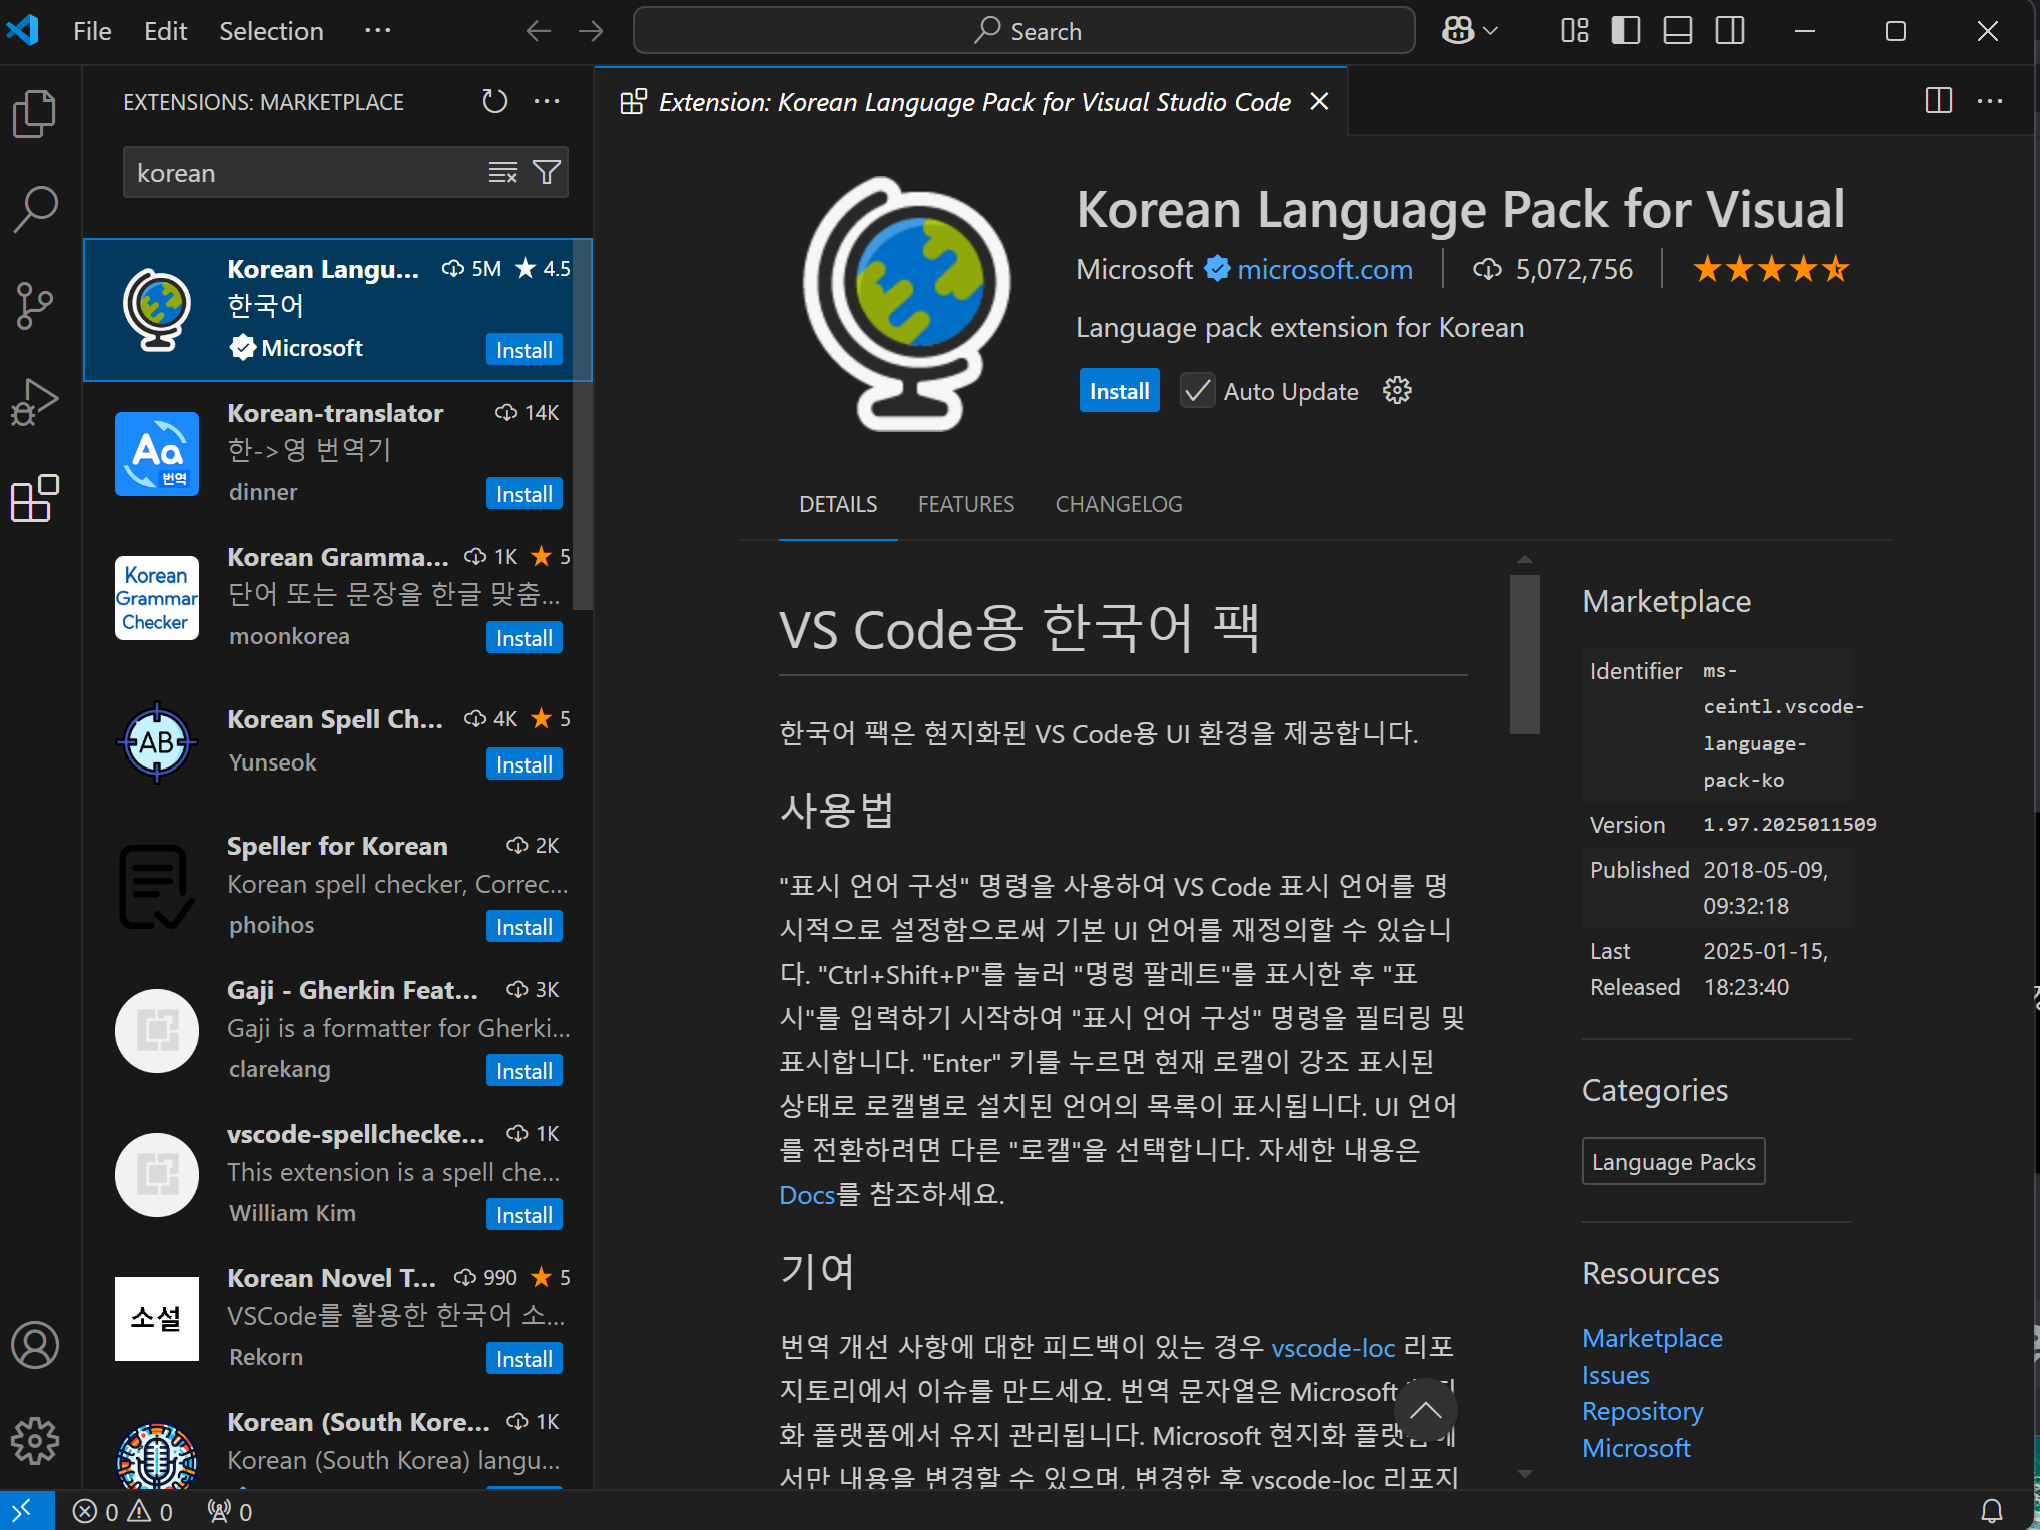Toggle the Auto Update checkbox
This screenshot has width=2040, height=1530.
click(1197, 391)
